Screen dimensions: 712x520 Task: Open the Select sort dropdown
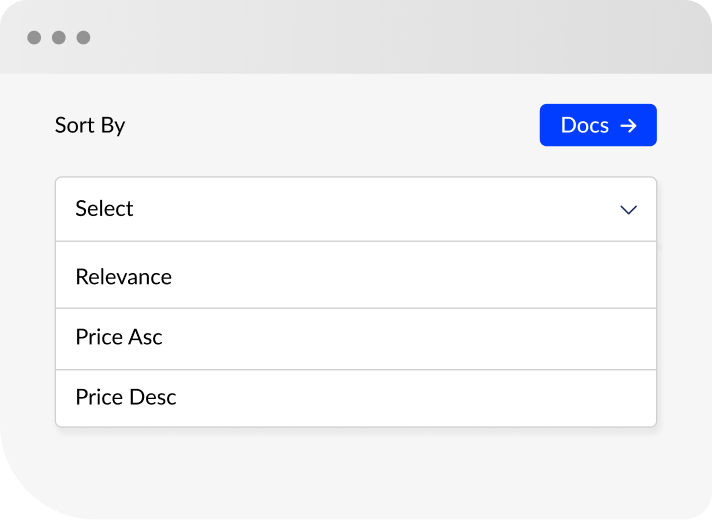(x=356, y=209)
